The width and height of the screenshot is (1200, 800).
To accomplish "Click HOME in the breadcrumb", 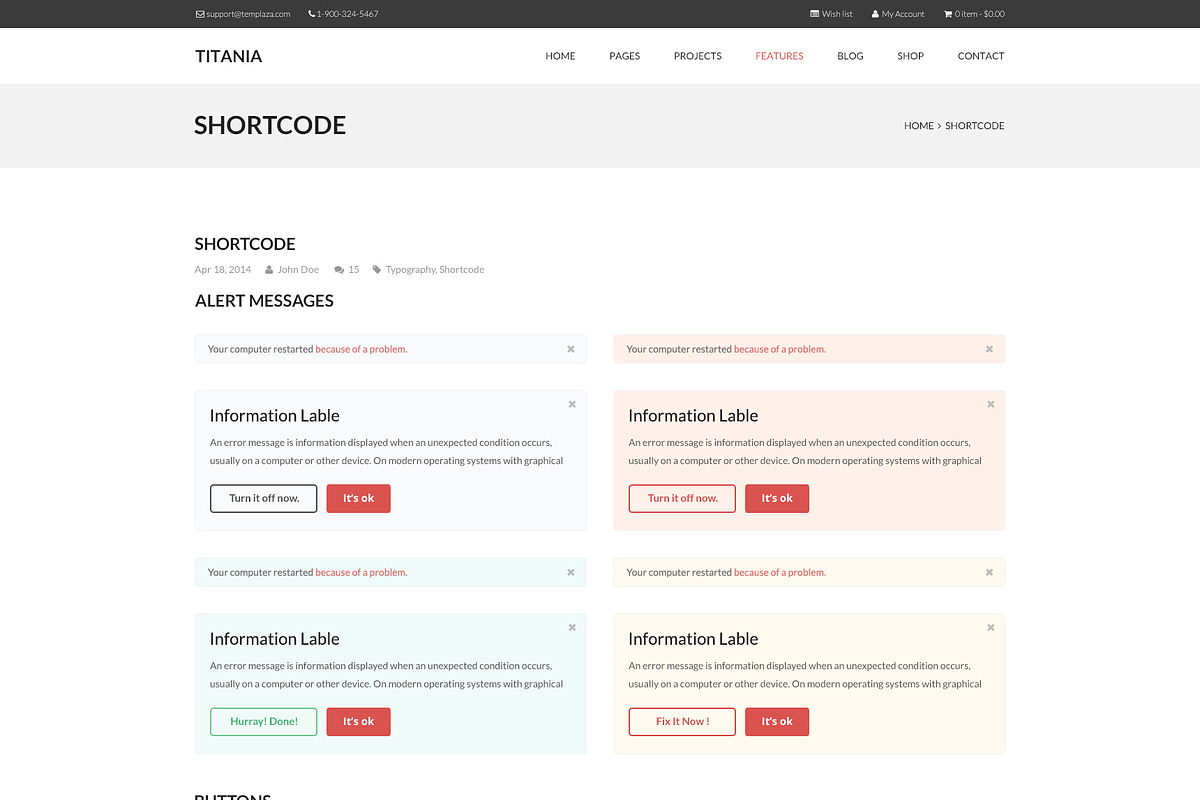I will click(919, 126).
